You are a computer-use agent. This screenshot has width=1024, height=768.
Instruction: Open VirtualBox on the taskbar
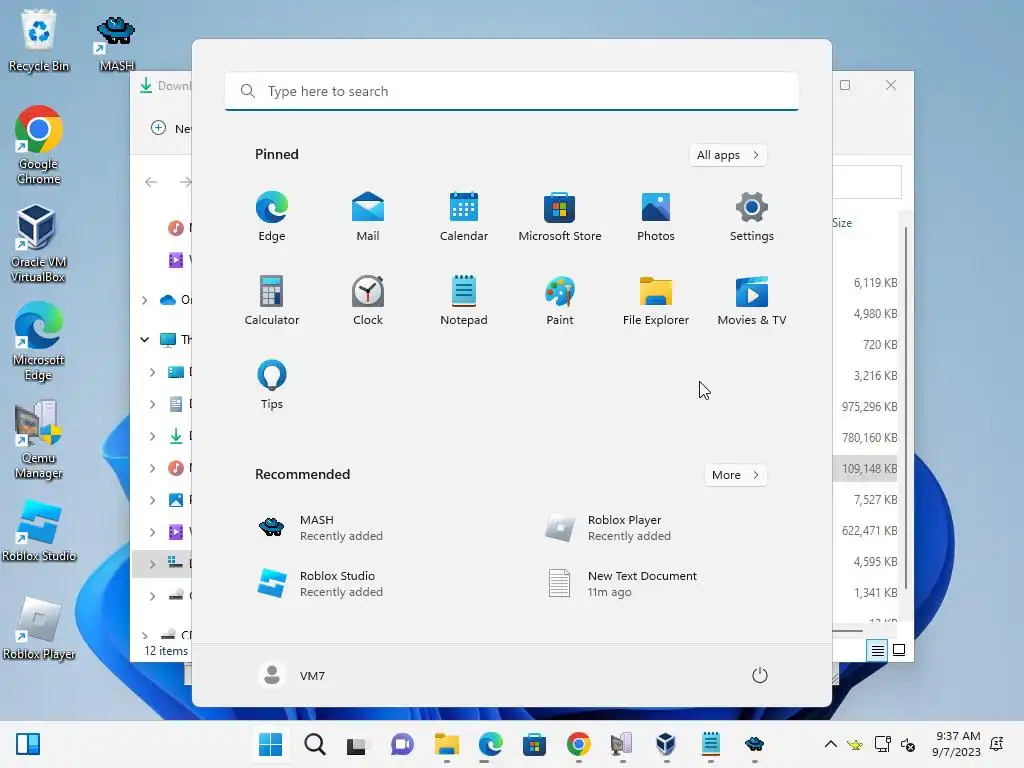click(x=665, y=744)
